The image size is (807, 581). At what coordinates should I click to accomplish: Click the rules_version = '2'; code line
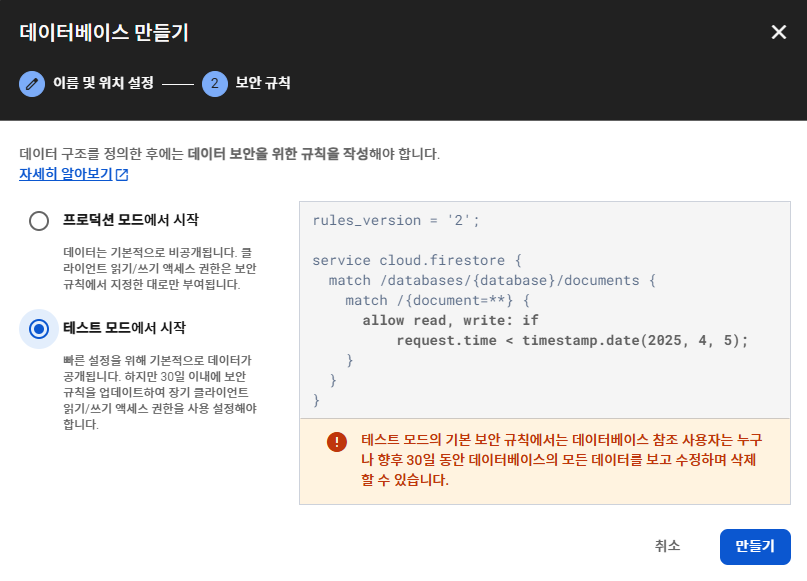pos(396,220)
